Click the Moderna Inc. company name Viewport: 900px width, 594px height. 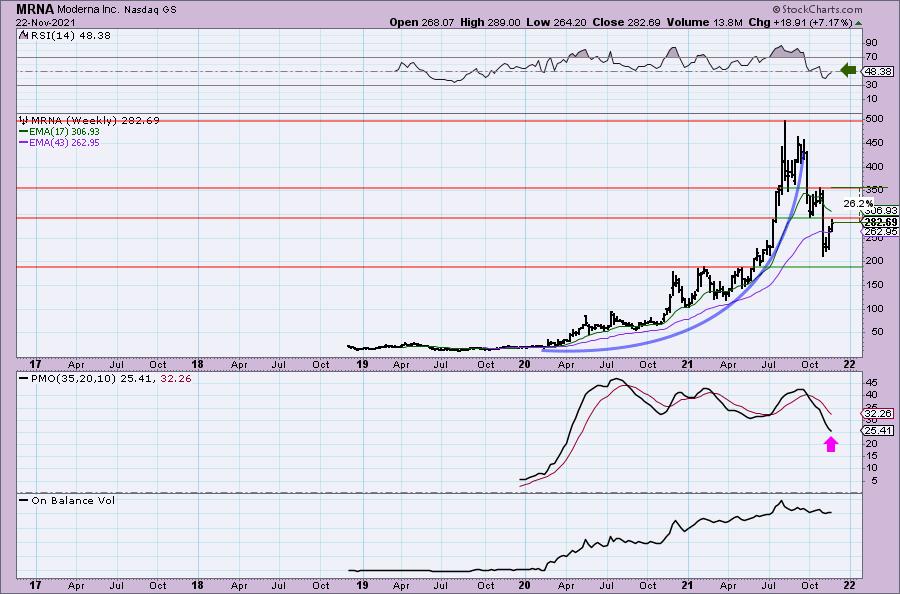click(90, 10)
